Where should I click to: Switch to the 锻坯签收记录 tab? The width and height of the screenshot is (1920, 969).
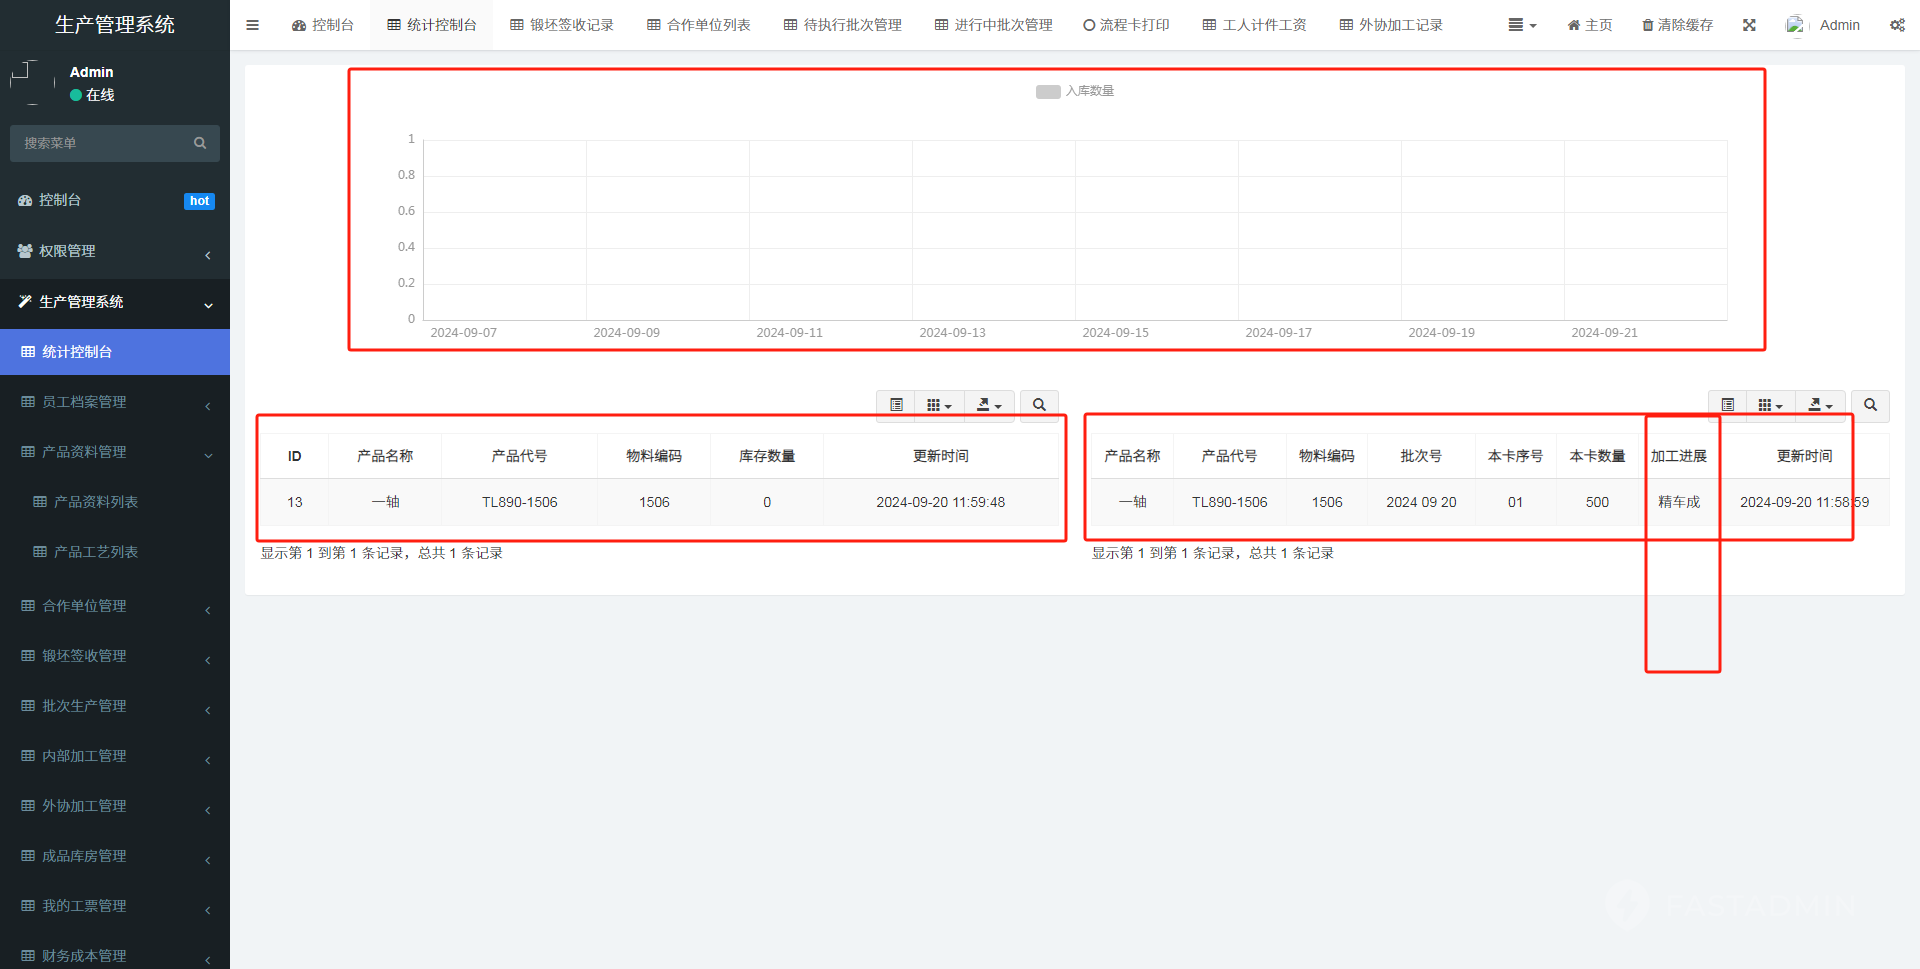(562, 25)
